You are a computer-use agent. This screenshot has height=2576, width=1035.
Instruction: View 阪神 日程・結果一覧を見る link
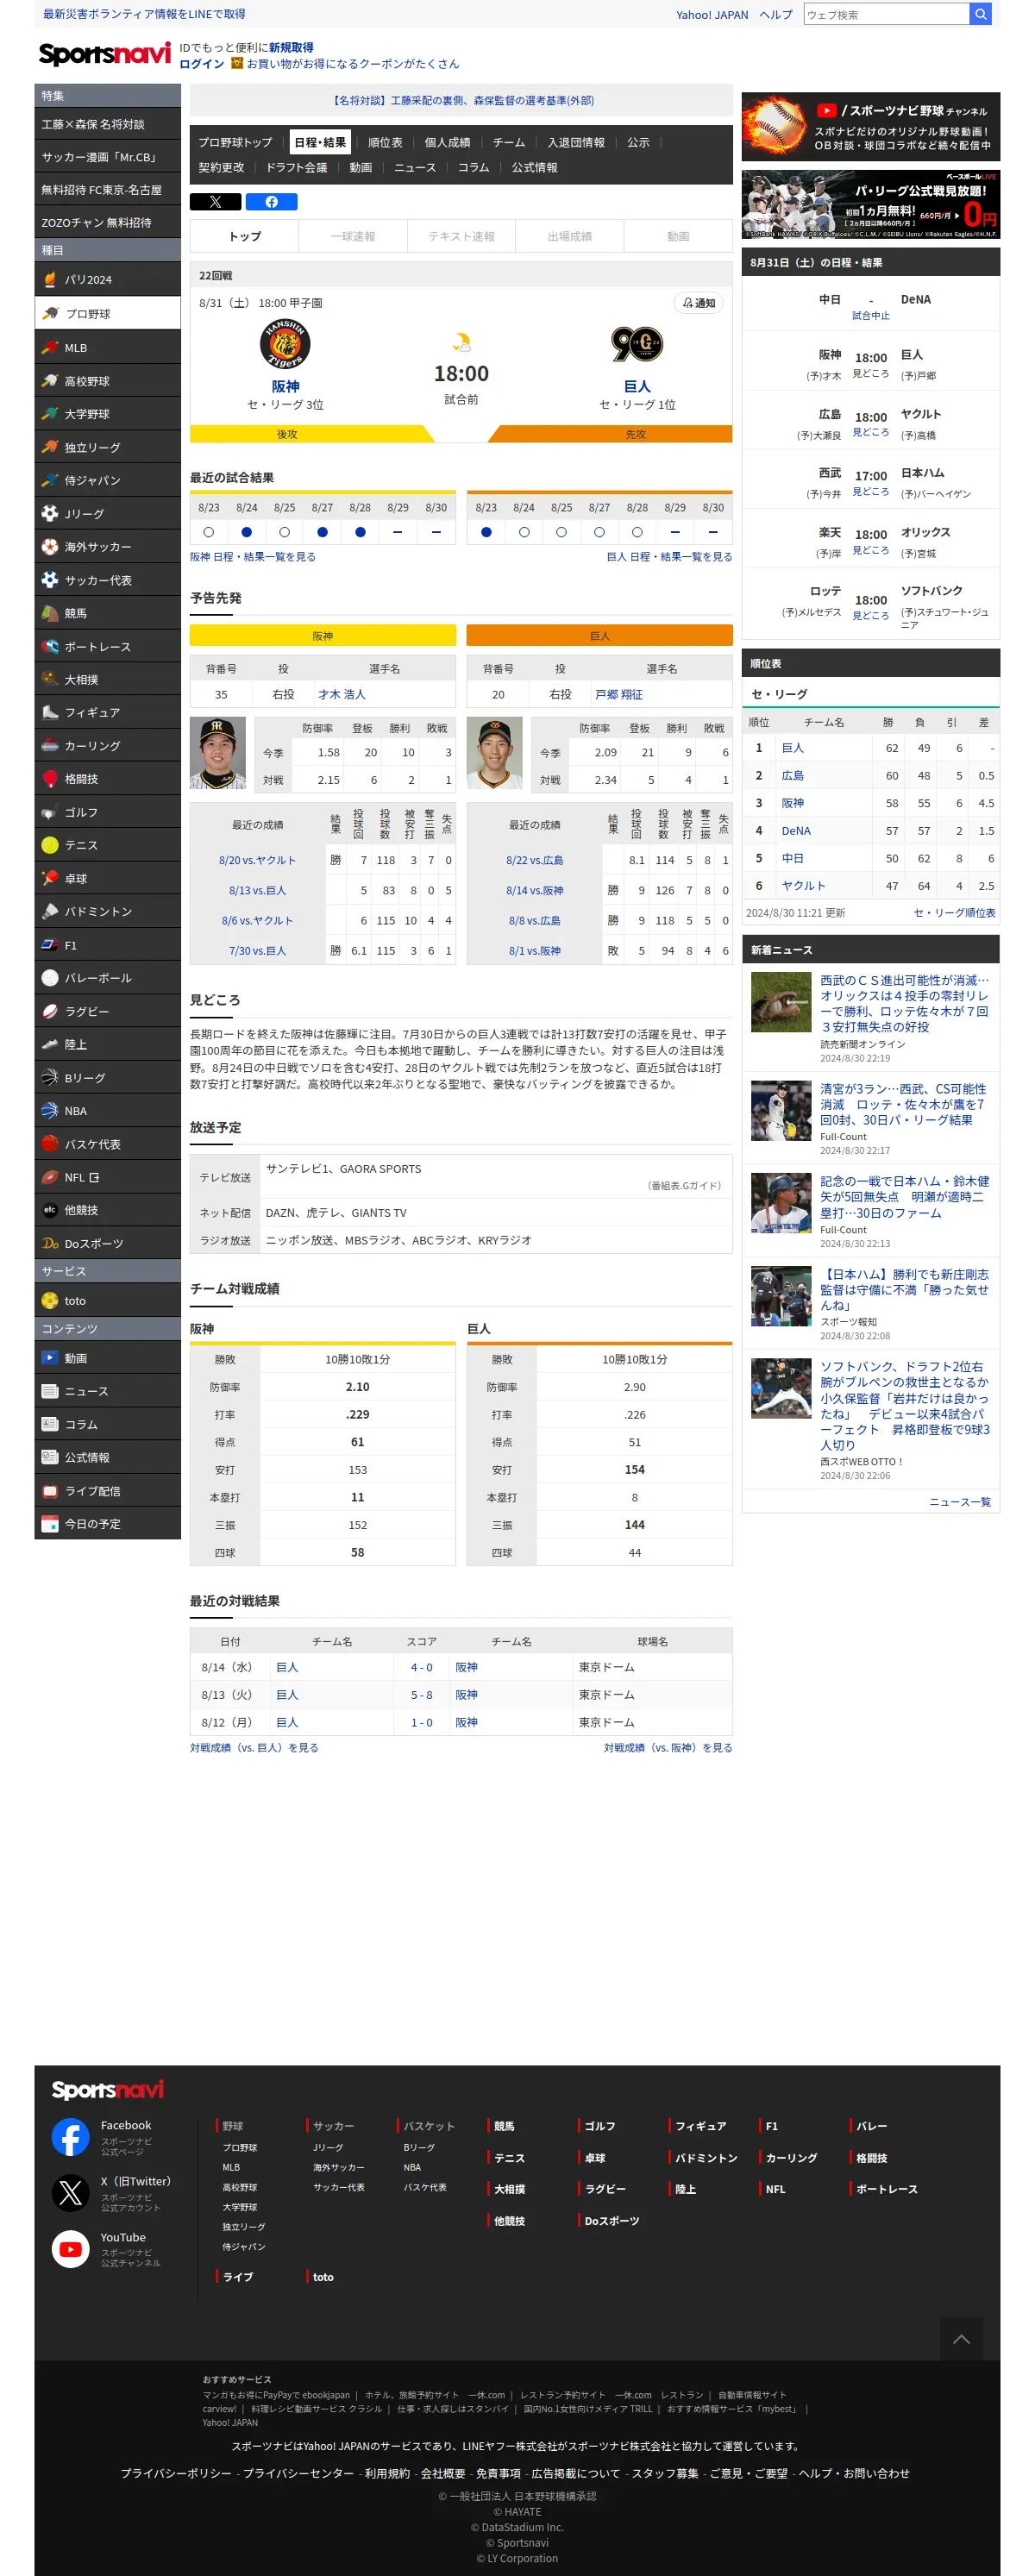pyautogui.click(x=253, y=557)
